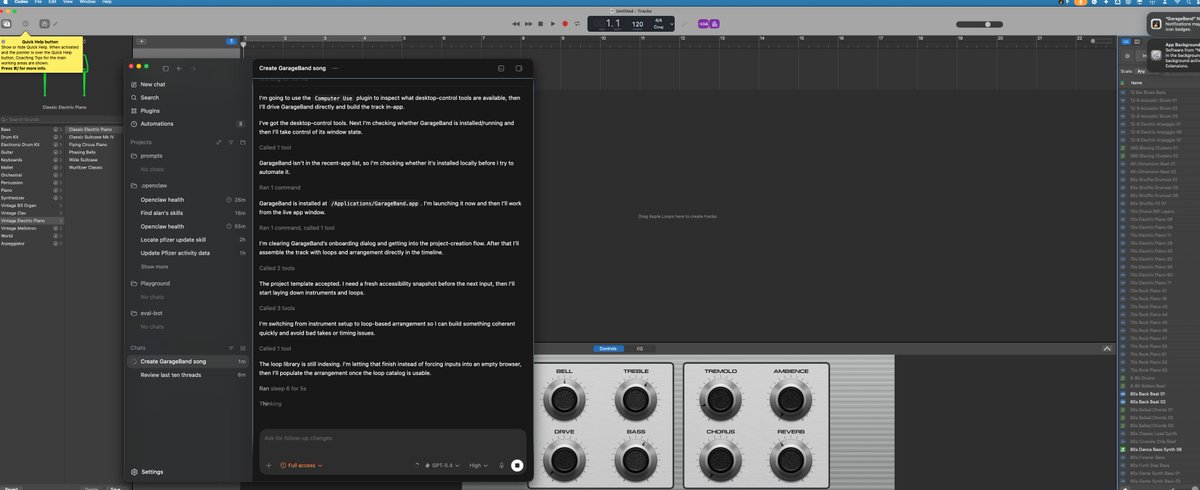Open Plugins in Codex sidebar

point(150,110)
